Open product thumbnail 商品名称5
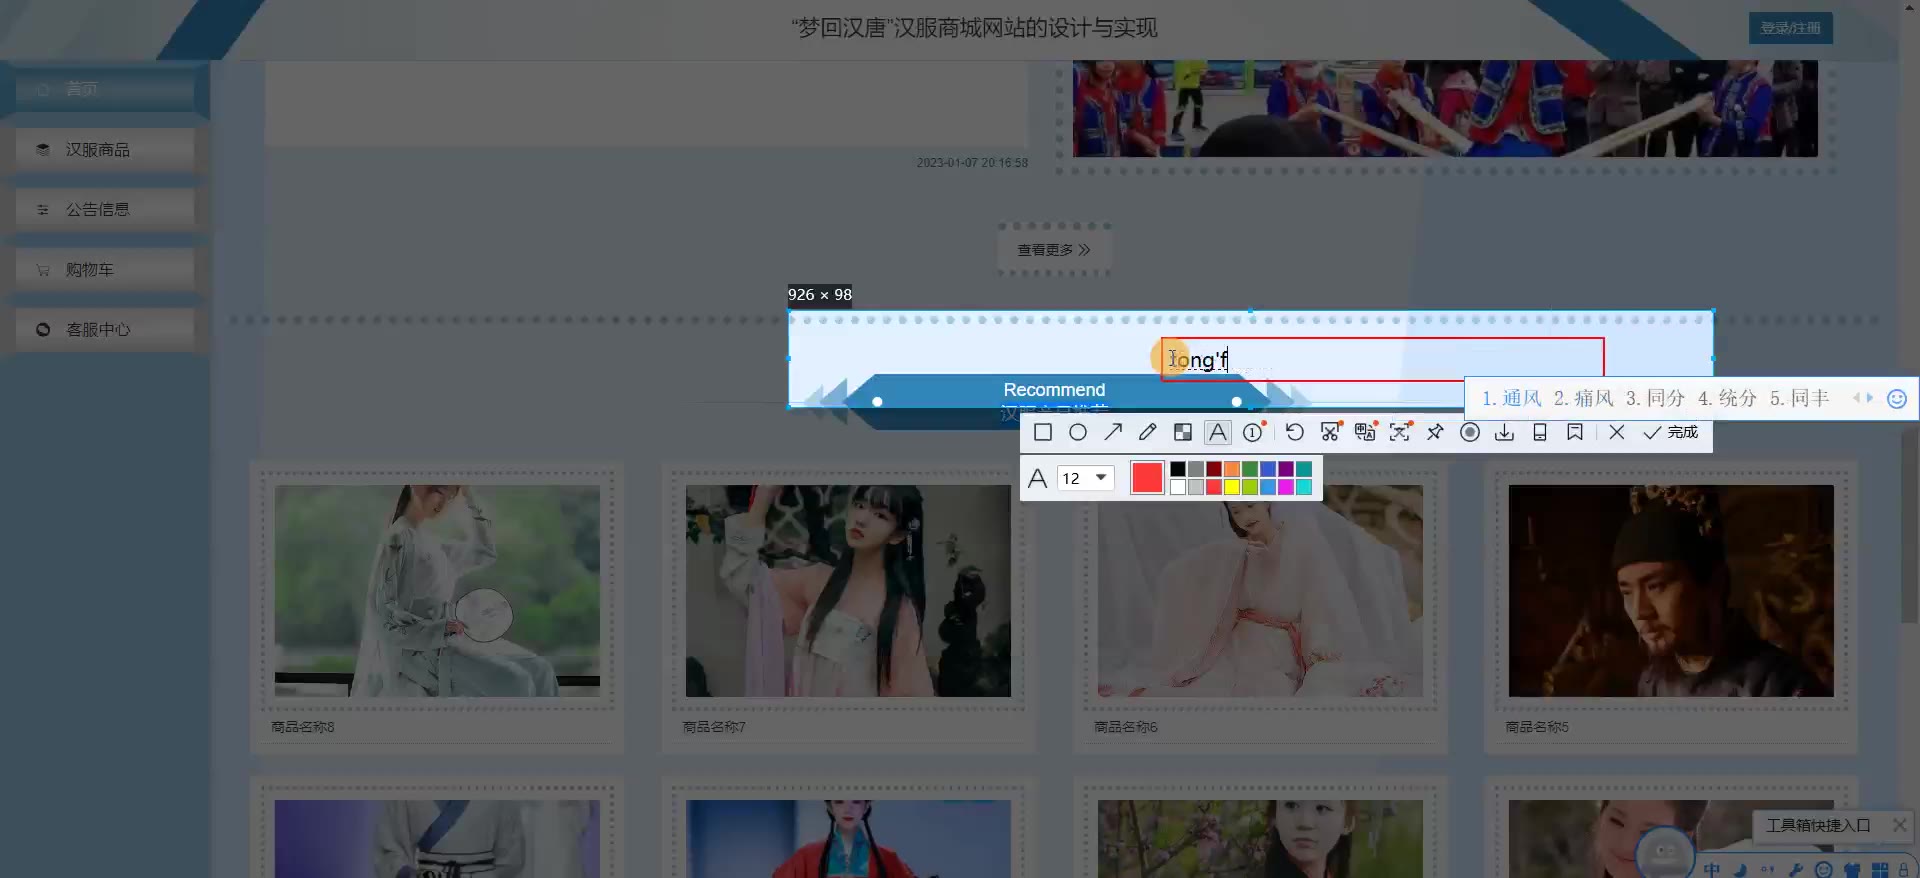 [x=1671, y=591]
